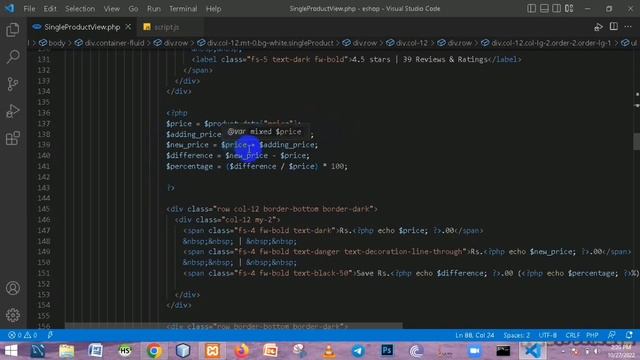Open the Extensions view
Image resolution: width=640 pixels, height=360 pixels.
tap(13, 138)
